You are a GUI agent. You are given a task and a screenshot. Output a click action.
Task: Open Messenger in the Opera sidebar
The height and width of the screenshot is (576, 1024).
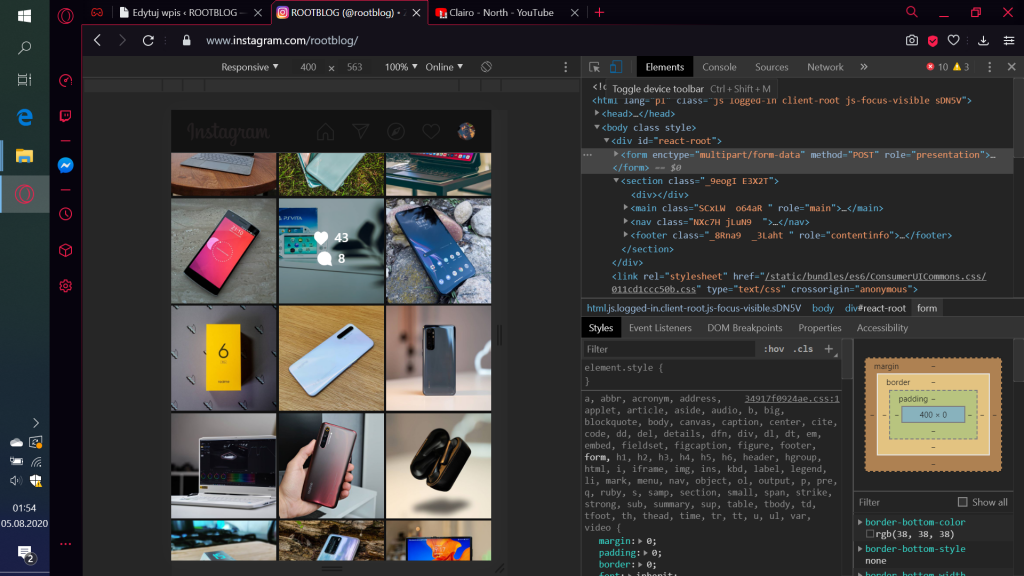coord(65,165)
